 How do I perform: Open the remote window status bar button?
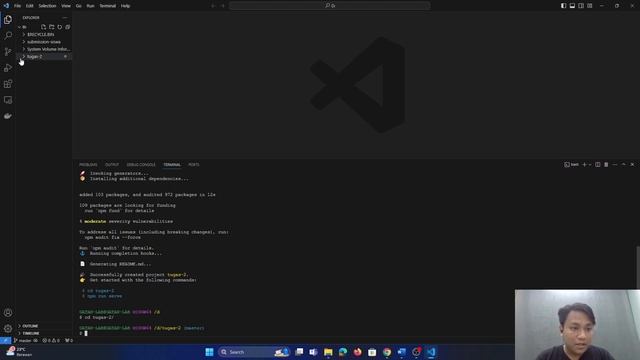[x=5, y=340]
